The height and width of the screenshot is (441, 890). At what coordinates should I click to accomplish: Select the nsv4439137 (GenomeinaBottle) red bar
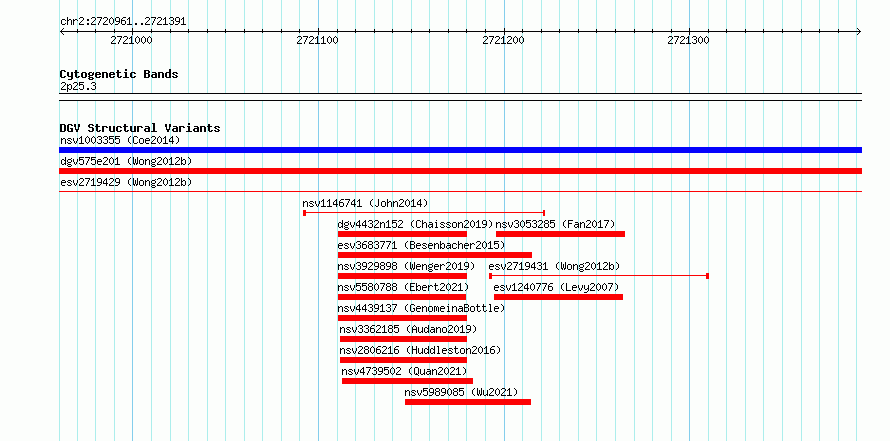[402, 318]
